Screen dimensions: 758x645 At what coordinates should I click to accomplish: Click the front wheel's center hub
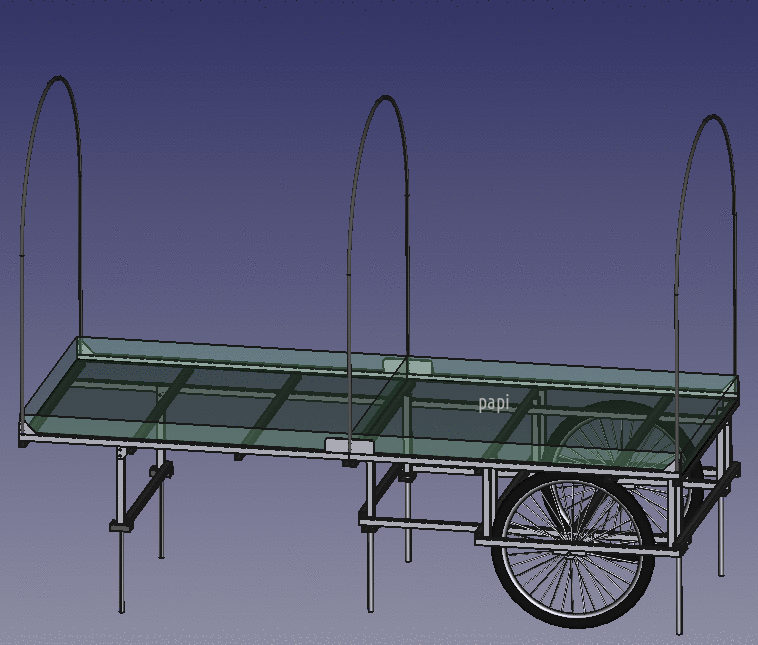575,551
